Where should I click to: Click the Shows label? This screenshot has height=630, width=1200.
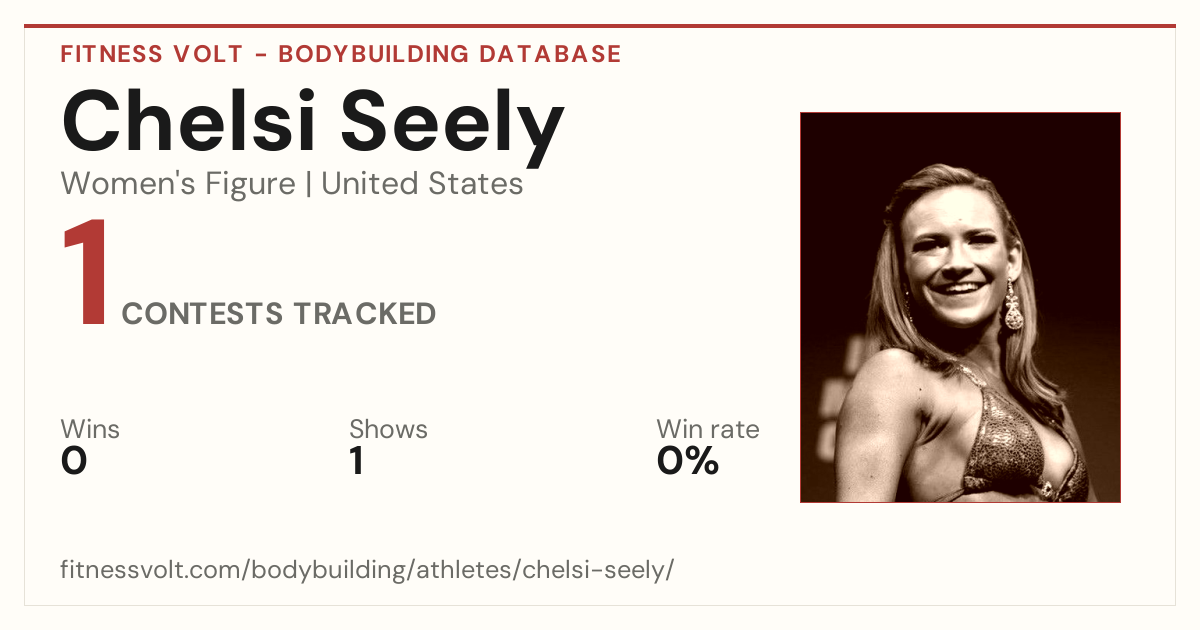tap(388, 429)
